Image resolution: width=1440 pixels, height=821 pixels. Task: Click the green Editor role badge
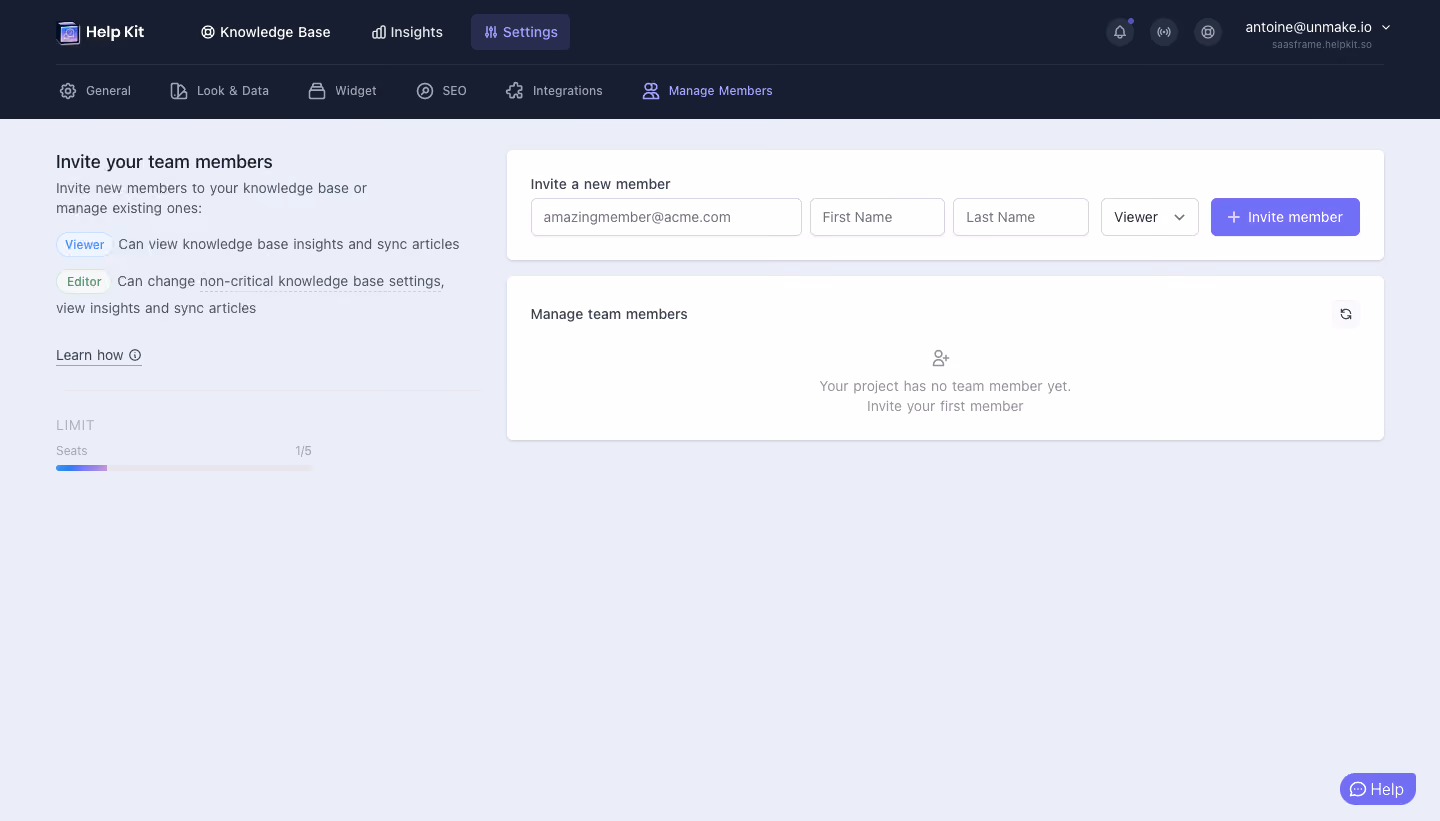84,281
